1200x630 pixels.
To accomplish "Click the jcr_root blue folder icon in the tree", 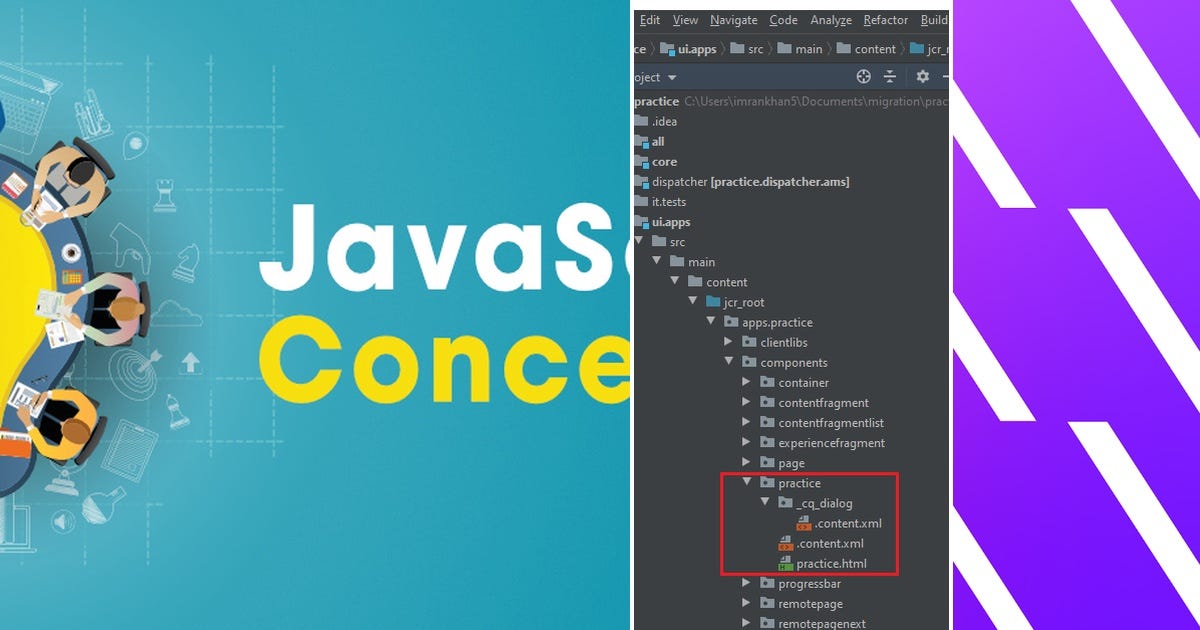I will [713, 302].
